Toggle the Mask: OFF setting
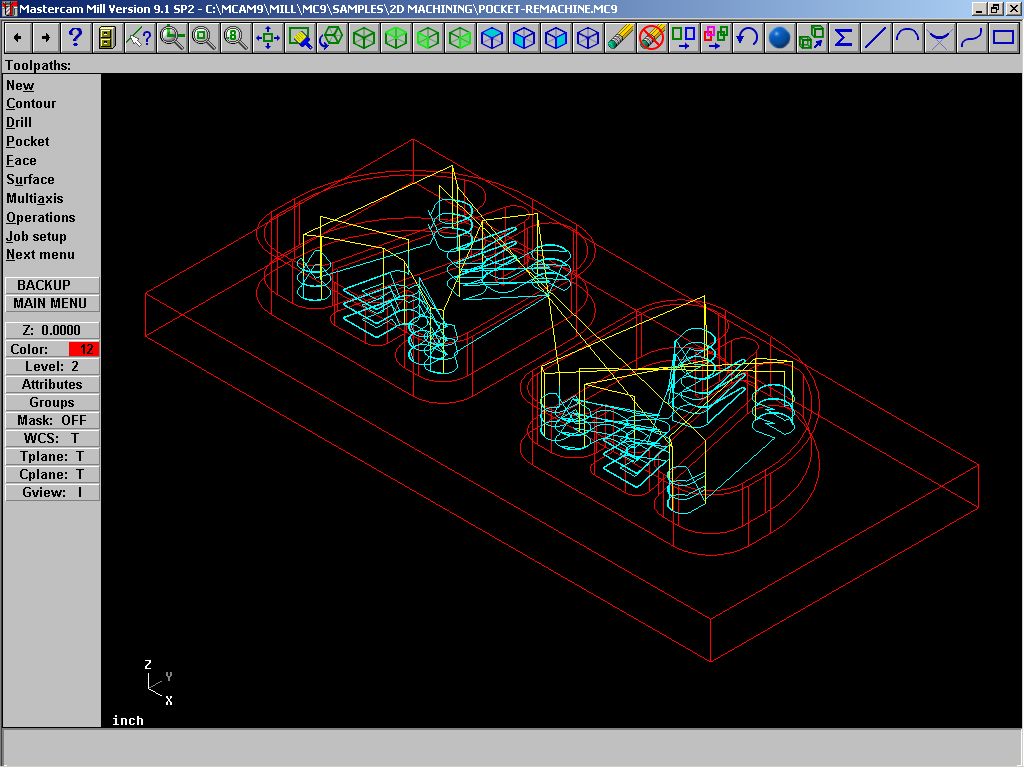Image resolution: width=1024 pixels, height=768 pixels. (52, 421)
